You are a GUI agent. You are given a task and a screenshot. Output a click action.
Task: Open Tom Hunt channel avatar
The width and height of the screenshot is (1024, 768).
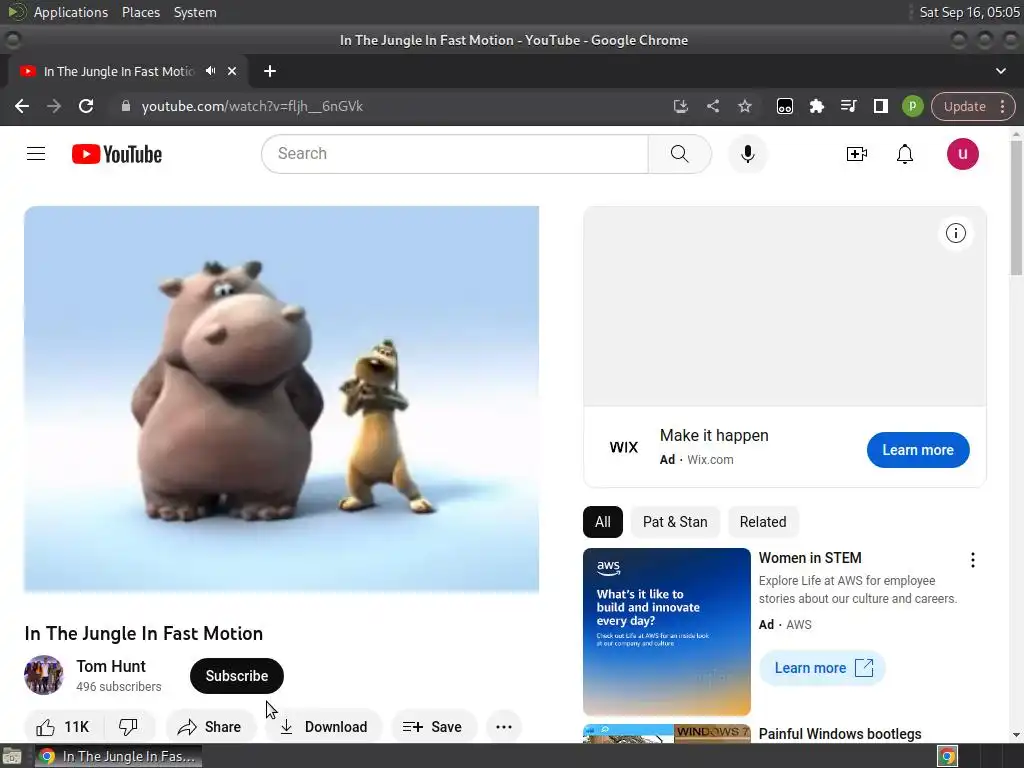pos(44,675)
